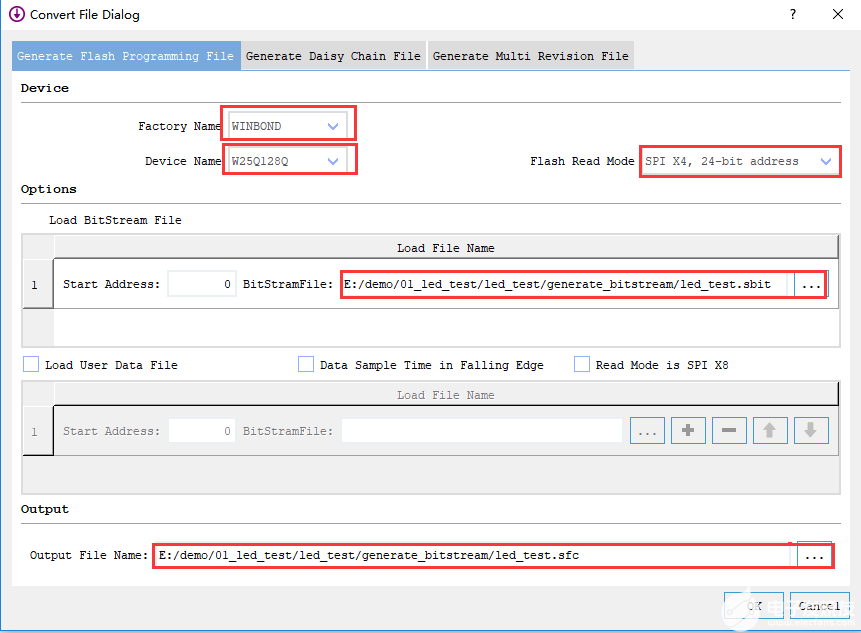Open the Device Name W25Q128Q dropdown

coord(288,161)
